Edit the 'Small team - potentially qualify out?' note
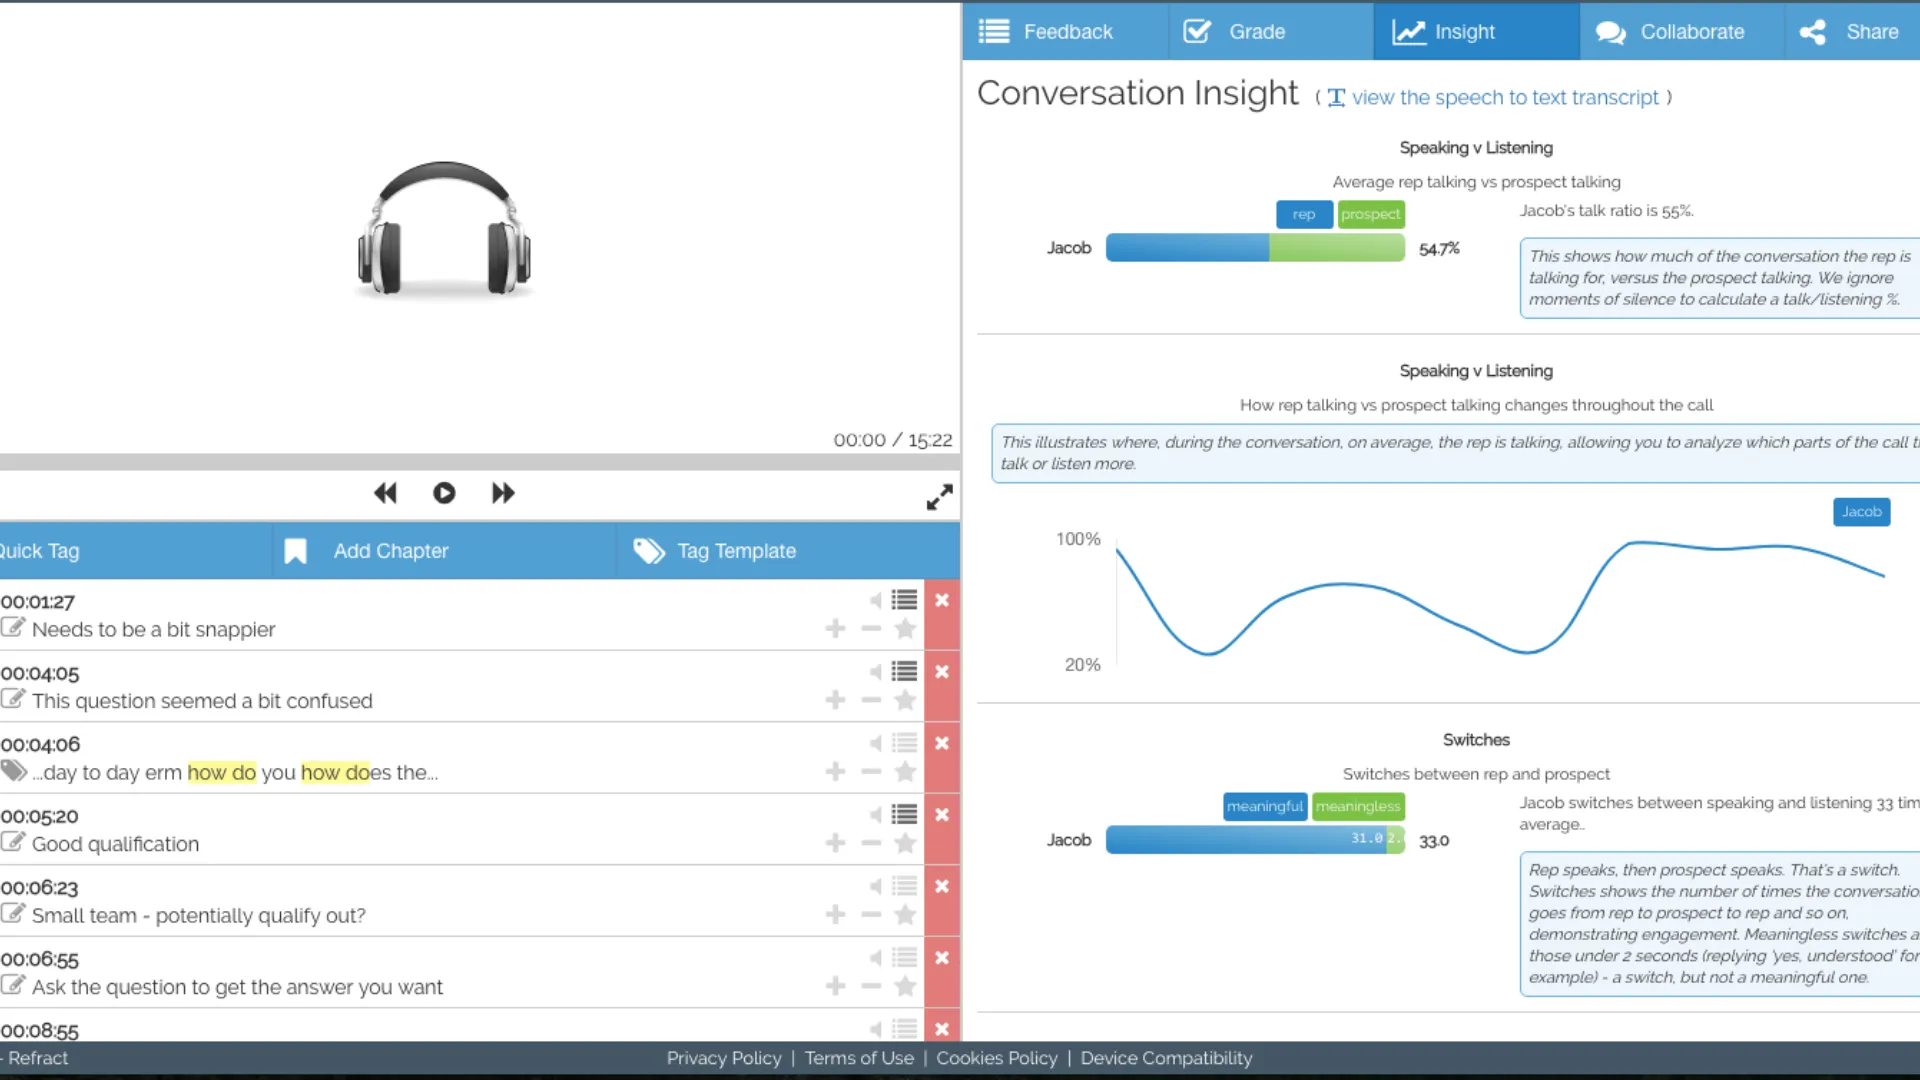1920x1080 pixels. (x=13, y=914)
